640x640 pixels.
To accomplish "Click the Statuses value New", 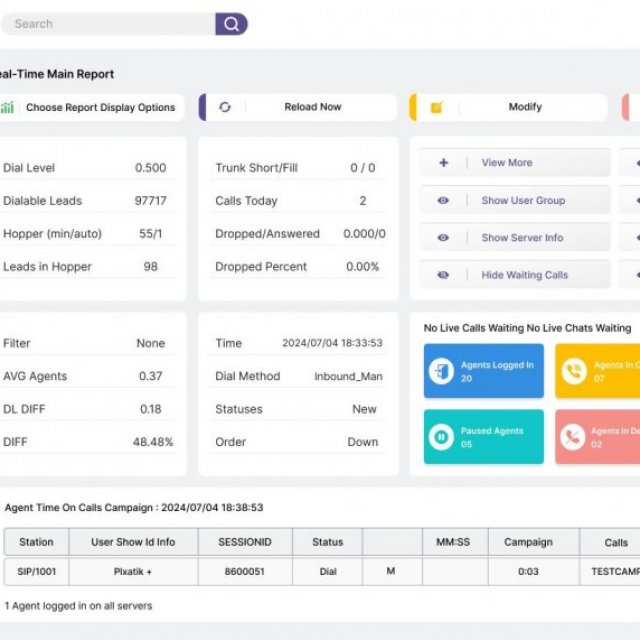I will pos(364,409).
